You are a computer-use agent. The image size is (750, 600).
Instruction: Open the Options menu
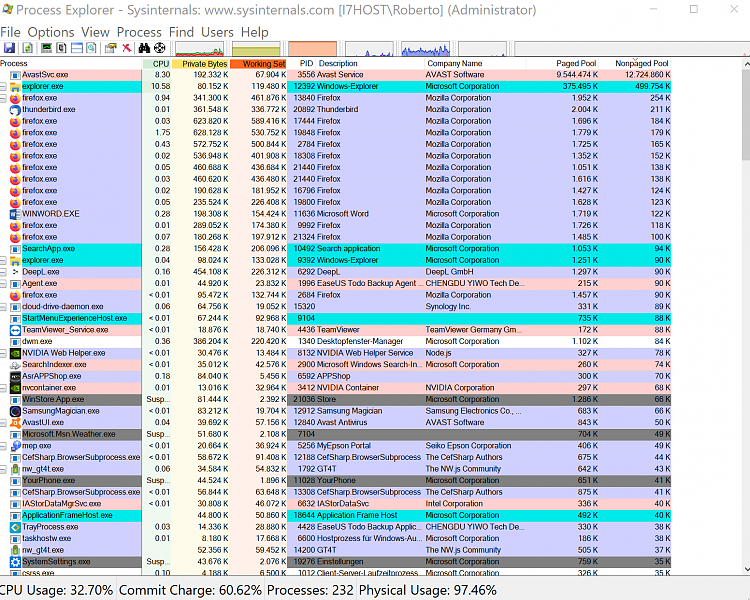point(51,32)
